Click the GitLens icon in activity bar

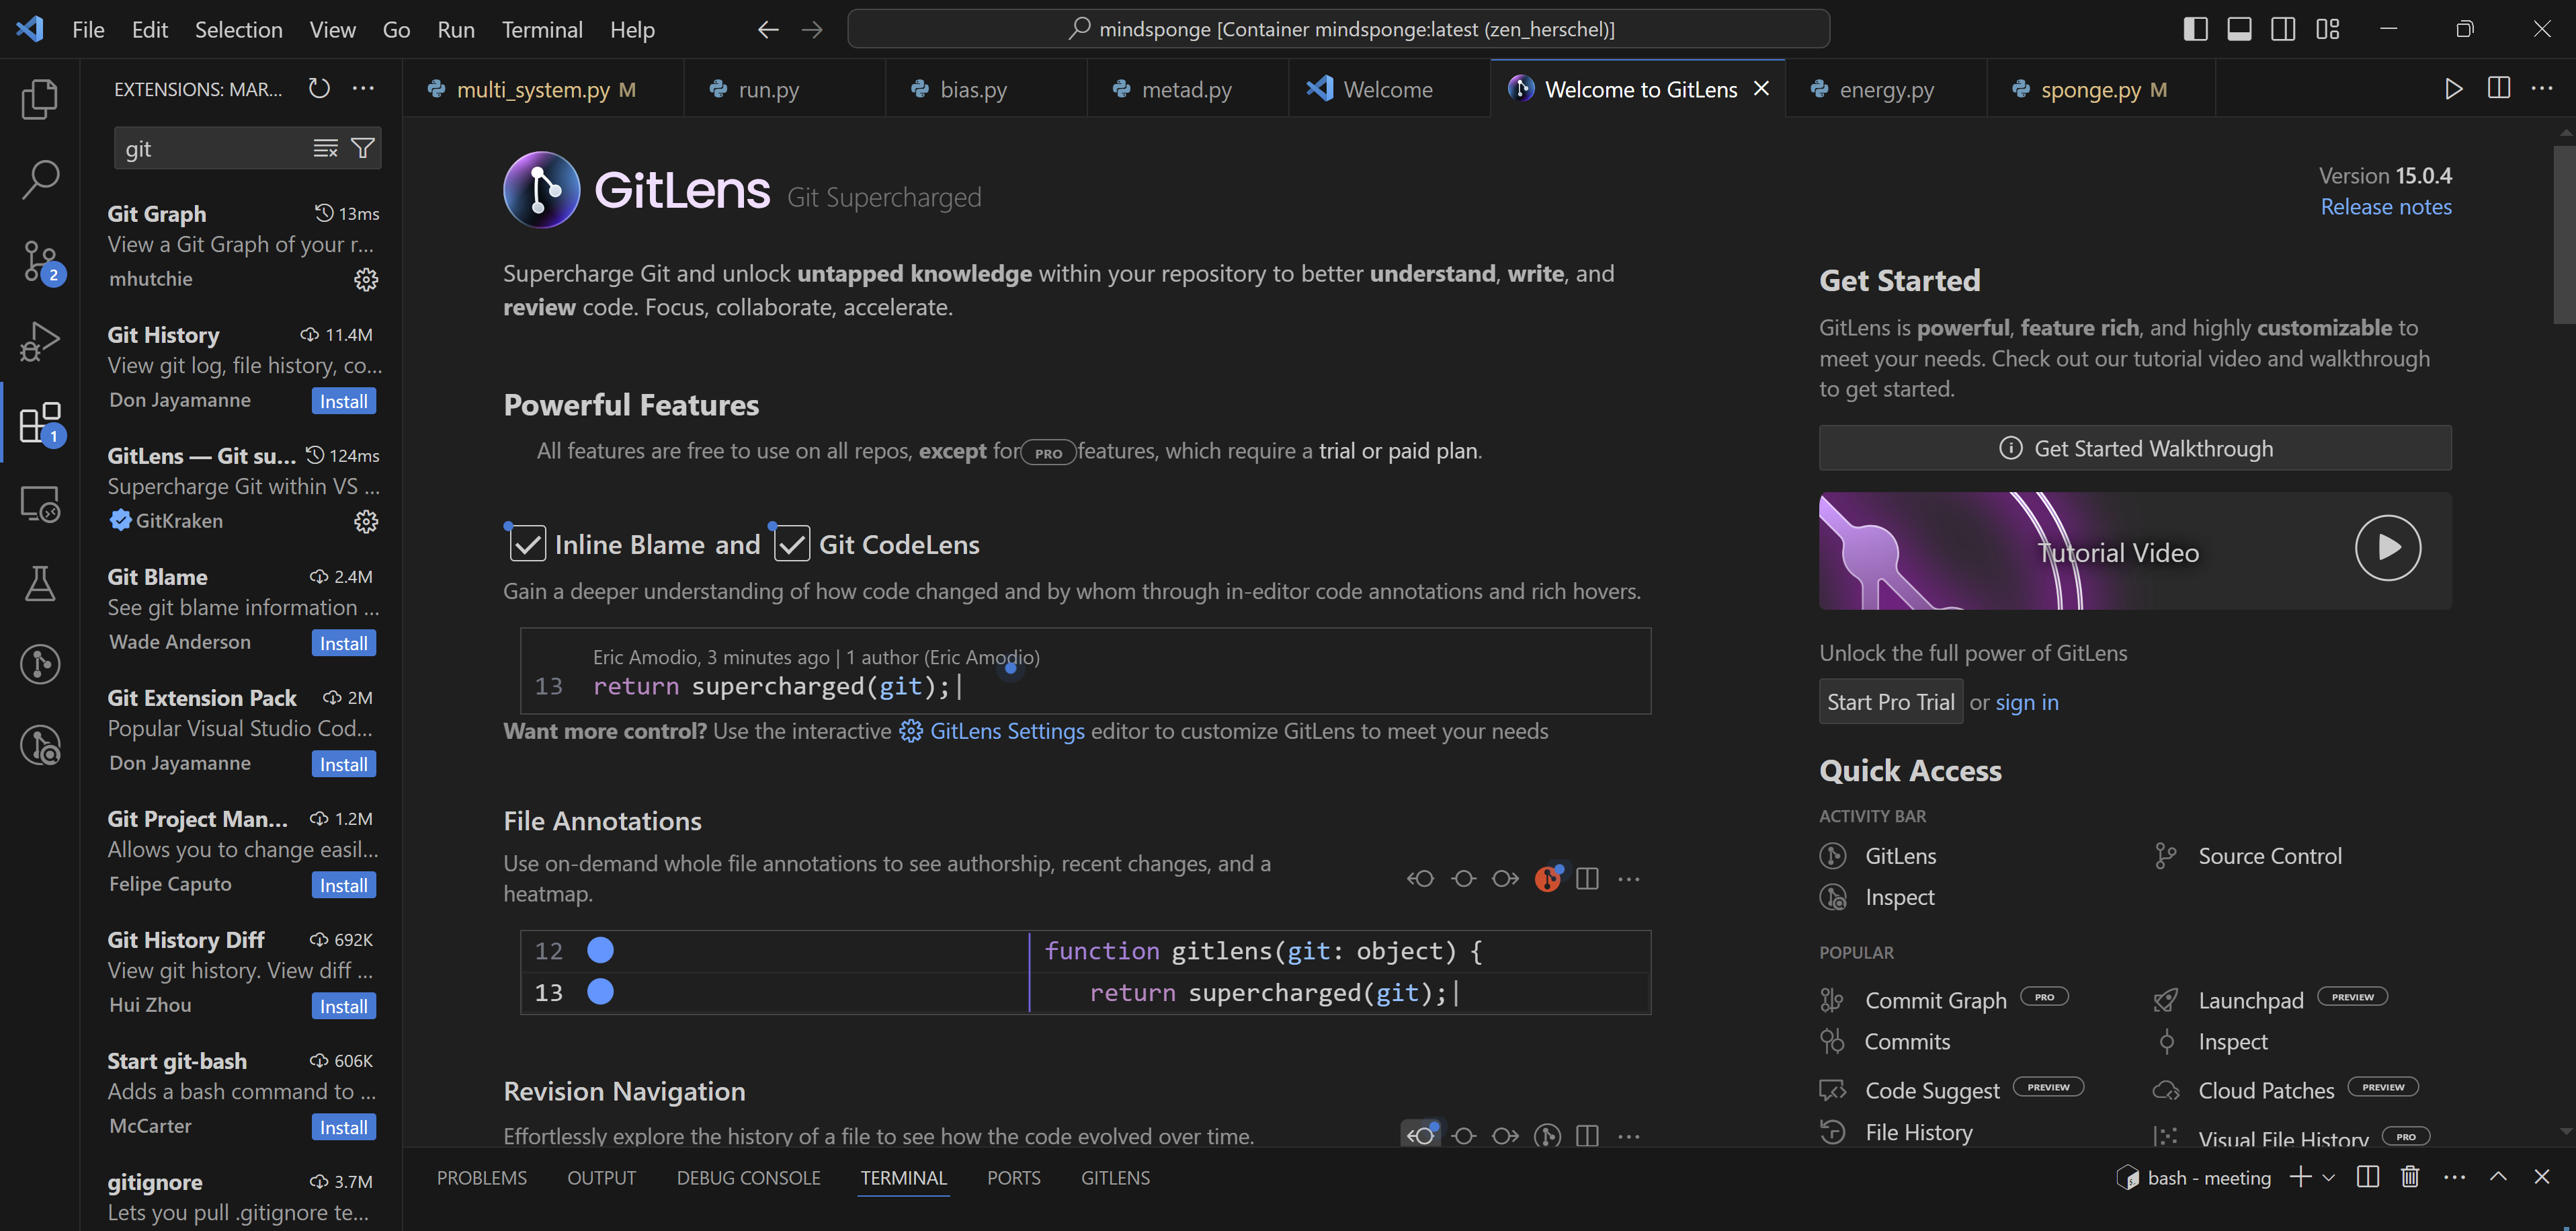click(x=40, y=664)
